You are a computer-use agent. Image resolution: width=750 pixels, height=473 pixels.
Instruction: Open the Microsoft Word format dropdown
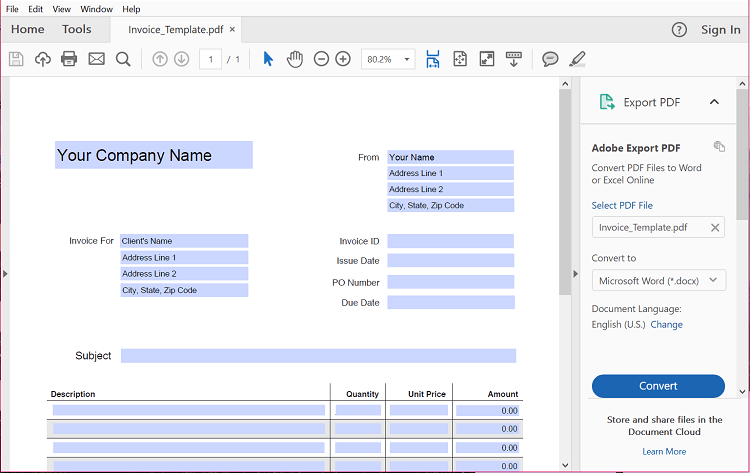(x=658, y=281)
